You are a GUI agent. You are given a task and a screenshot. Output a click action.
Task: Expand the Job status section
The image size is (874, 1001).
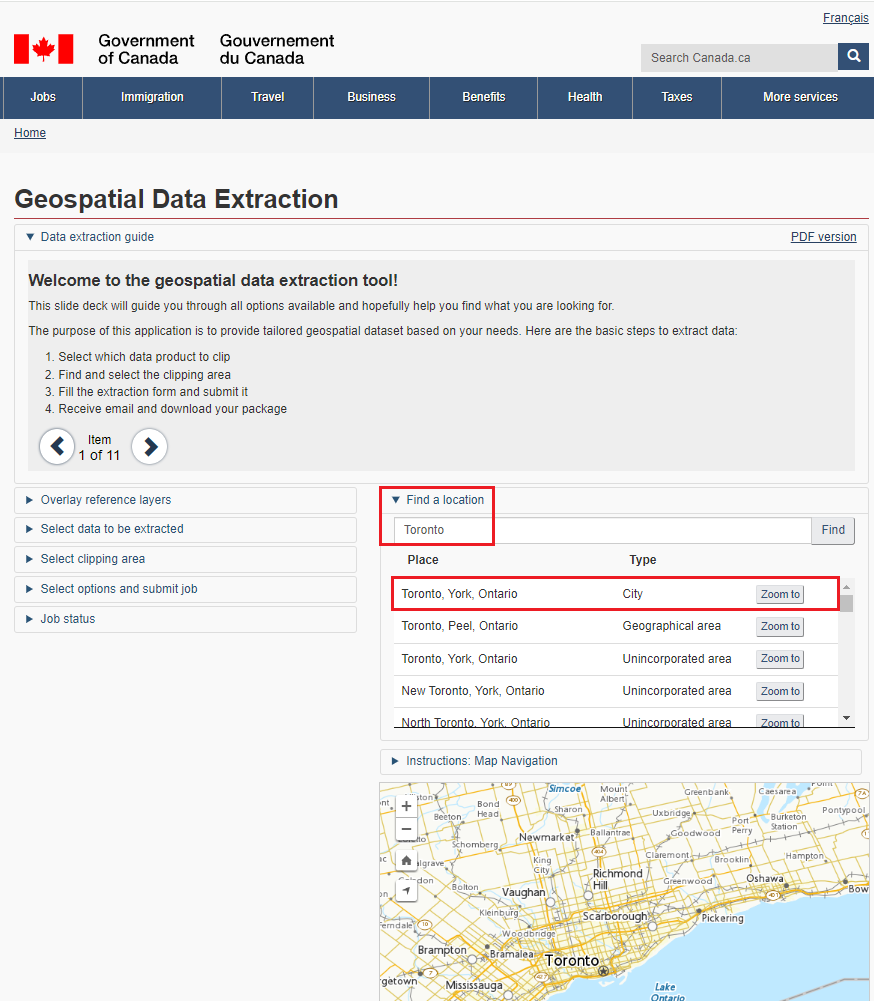185,619
